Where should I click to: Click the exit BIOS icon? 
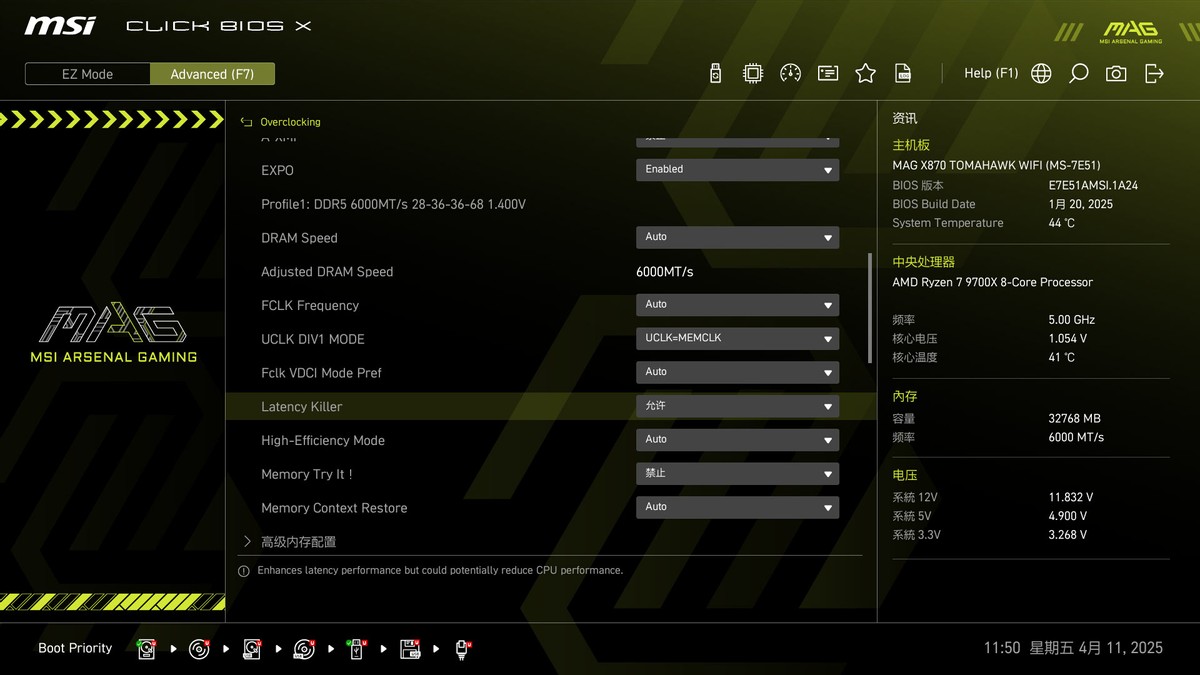coord(1154,73)
